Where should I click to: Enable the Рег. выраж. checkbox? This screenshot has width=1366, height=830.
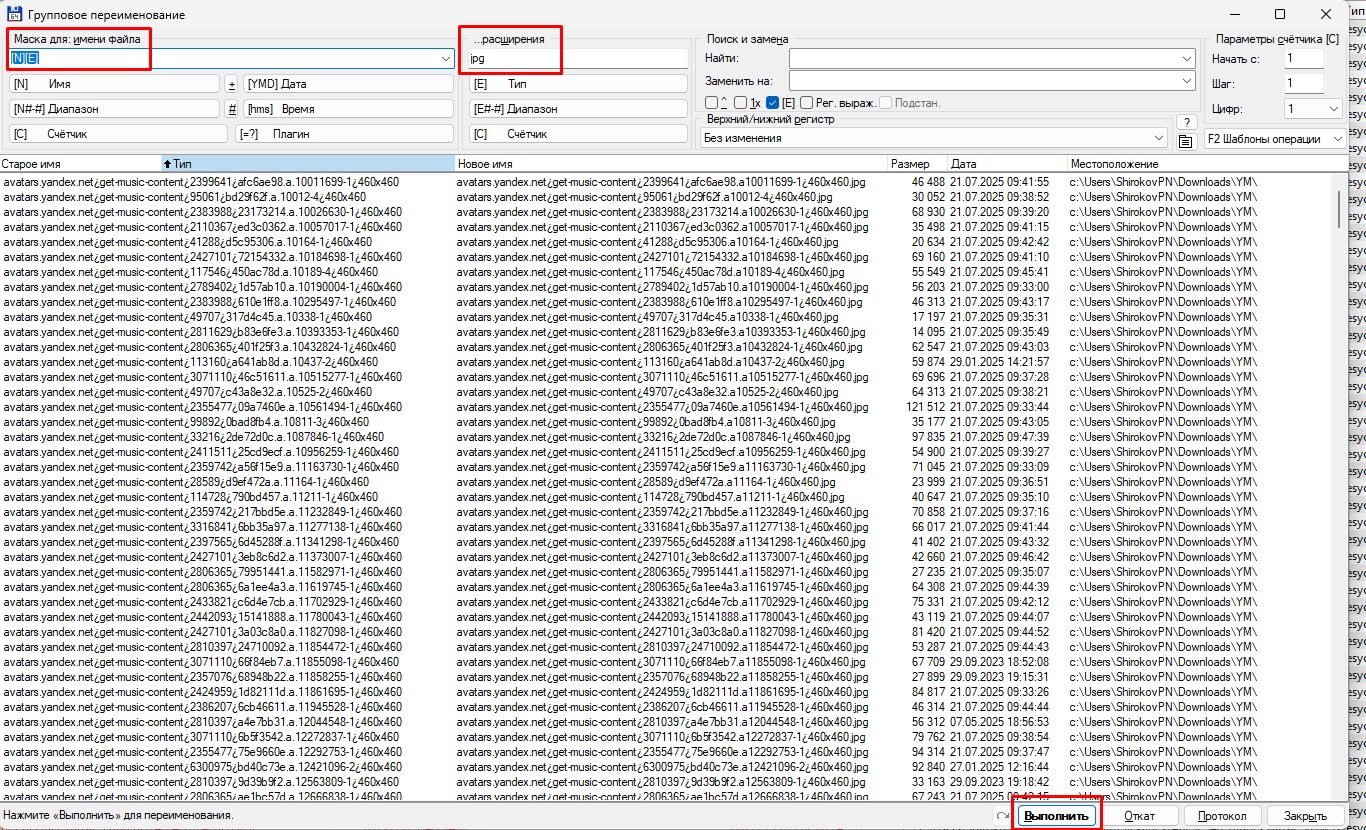[806, 103]
